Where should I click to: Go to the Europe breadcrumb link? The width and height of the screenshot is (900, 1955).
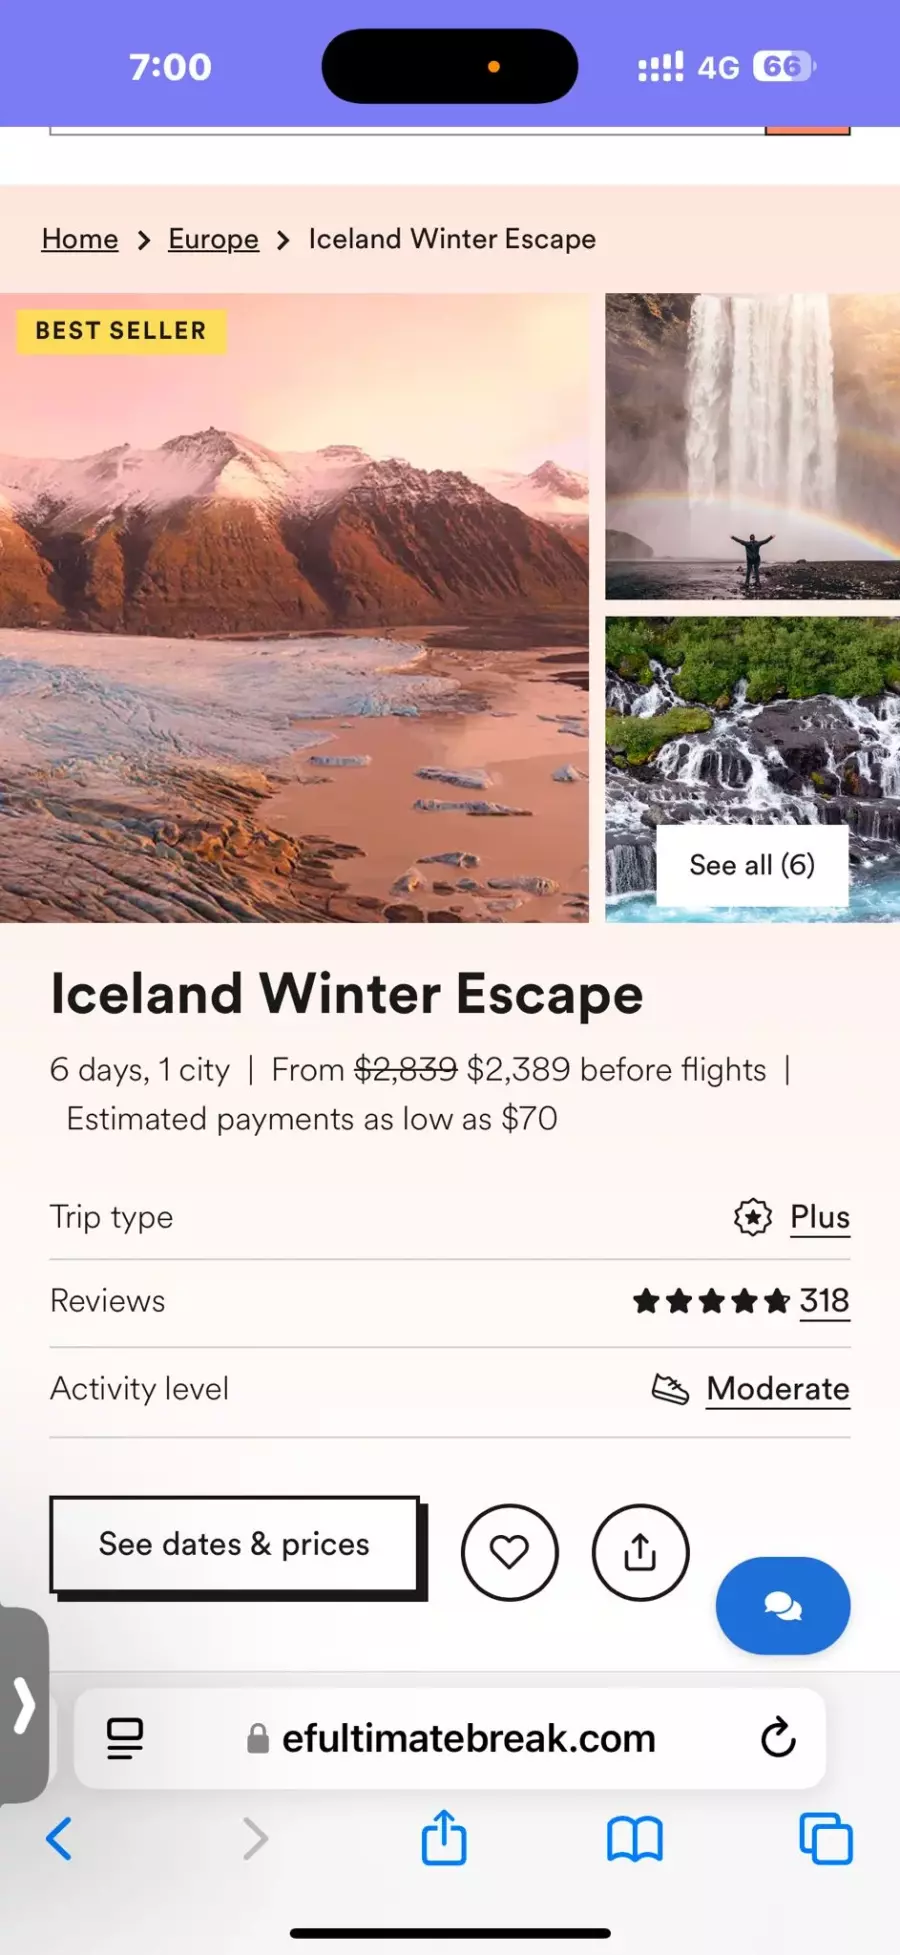point(213,239)
